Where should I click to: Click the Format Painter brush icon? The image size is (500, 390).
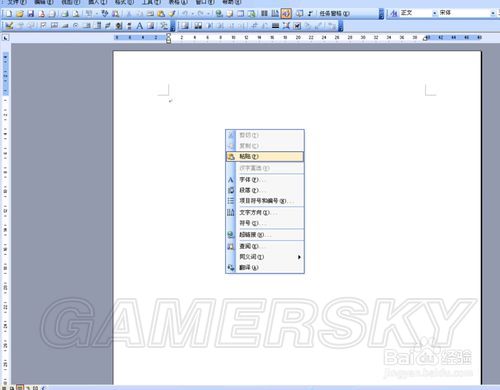click(x=172, y=14)
